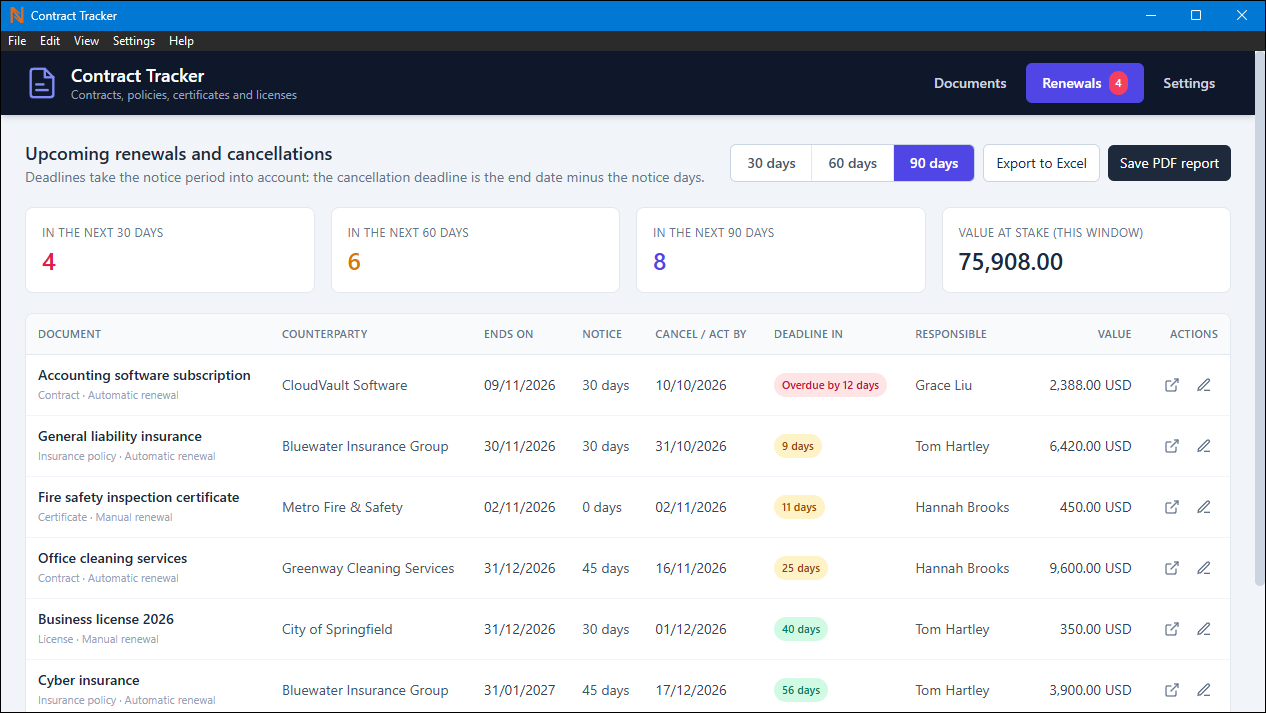The width and height of the screenshot is (1266, 713).
Task: Click the In the next 90 days card
Action: (780, 250)
